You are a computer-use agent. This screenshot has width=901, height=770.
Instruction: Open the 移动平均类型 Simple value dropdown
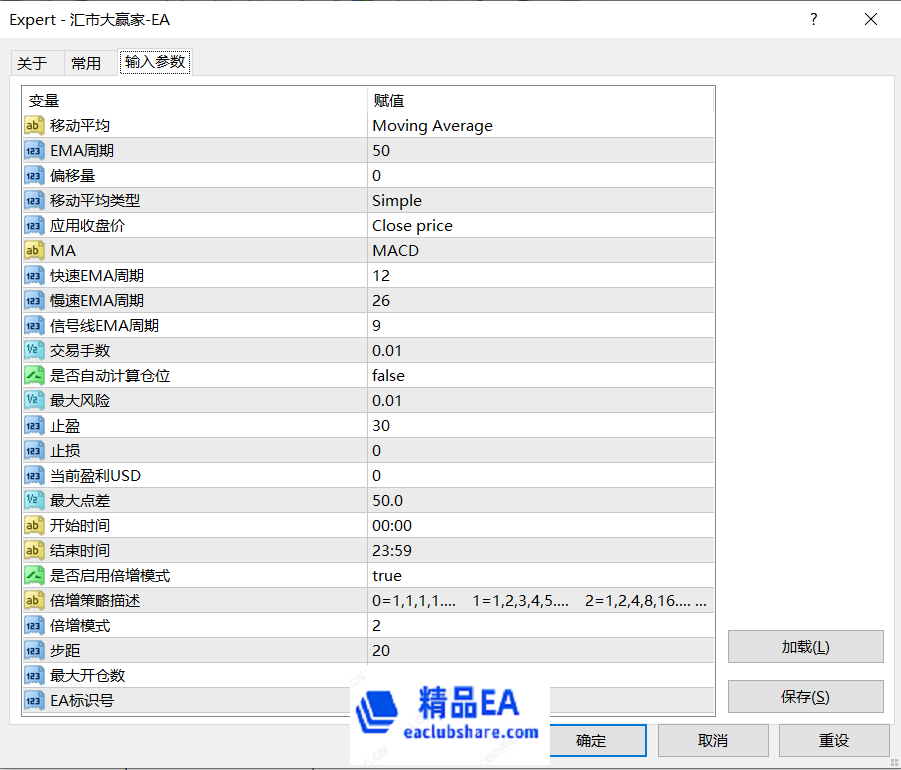[x=540, y=201]
